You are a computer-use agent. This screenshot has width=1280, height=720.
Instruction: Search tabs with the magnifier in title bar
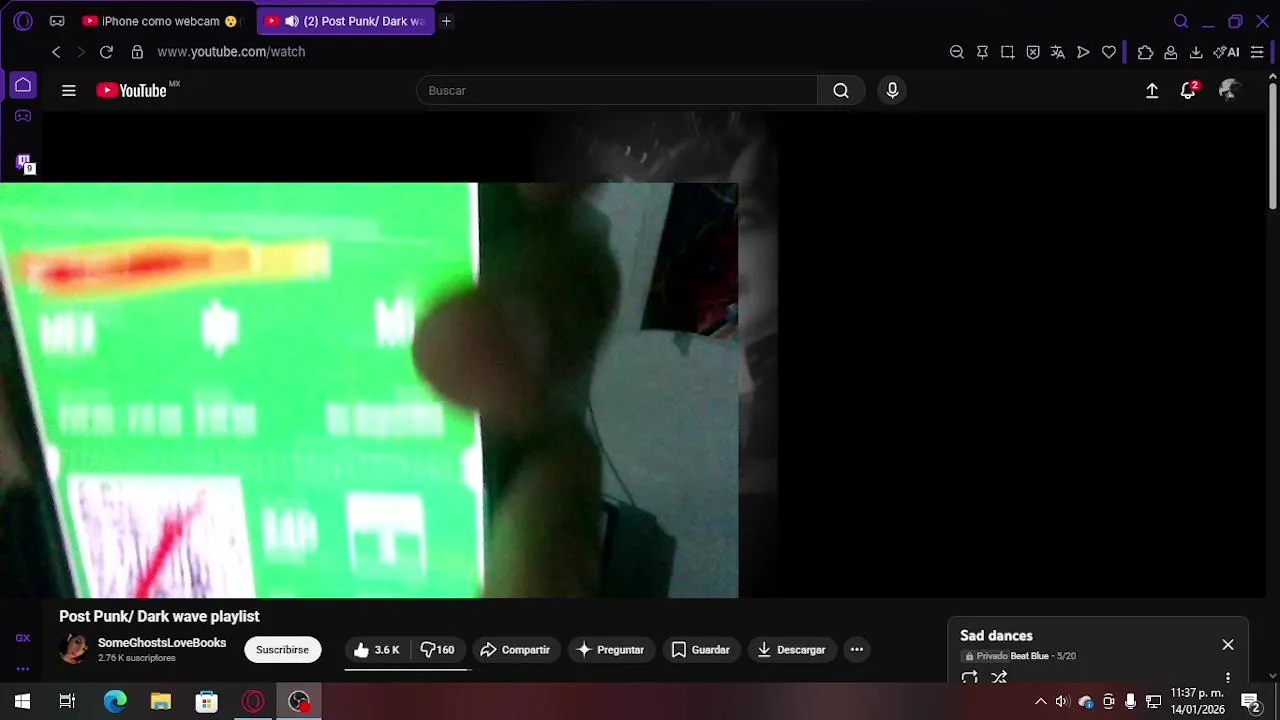pos(1181,21)
